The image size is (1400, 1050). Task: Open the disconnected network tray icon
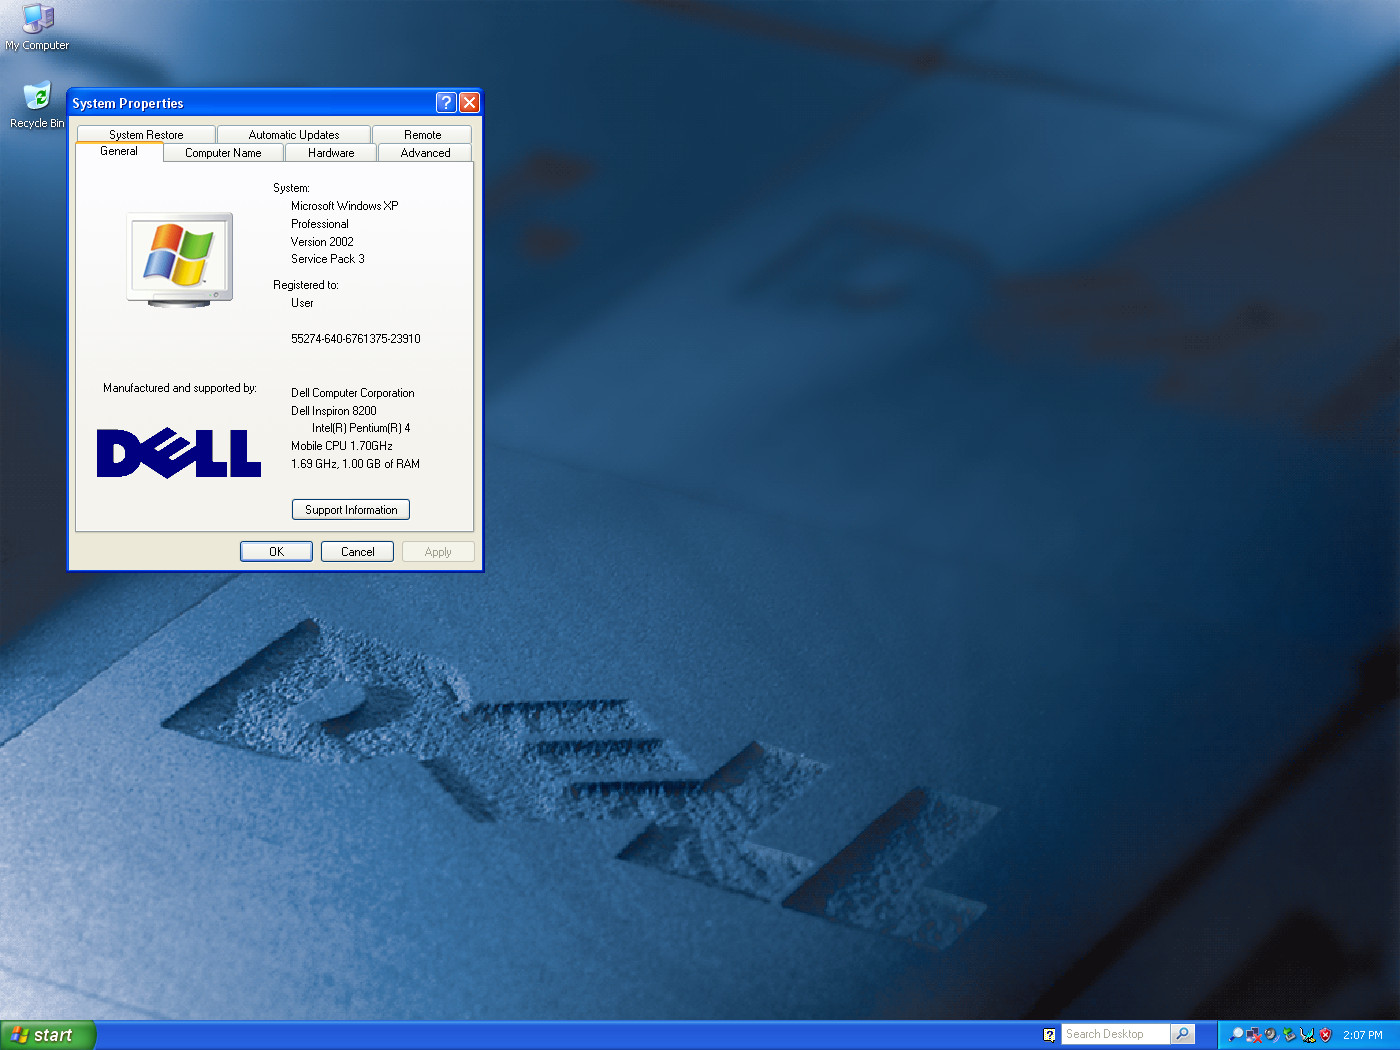[1254, 1035]
